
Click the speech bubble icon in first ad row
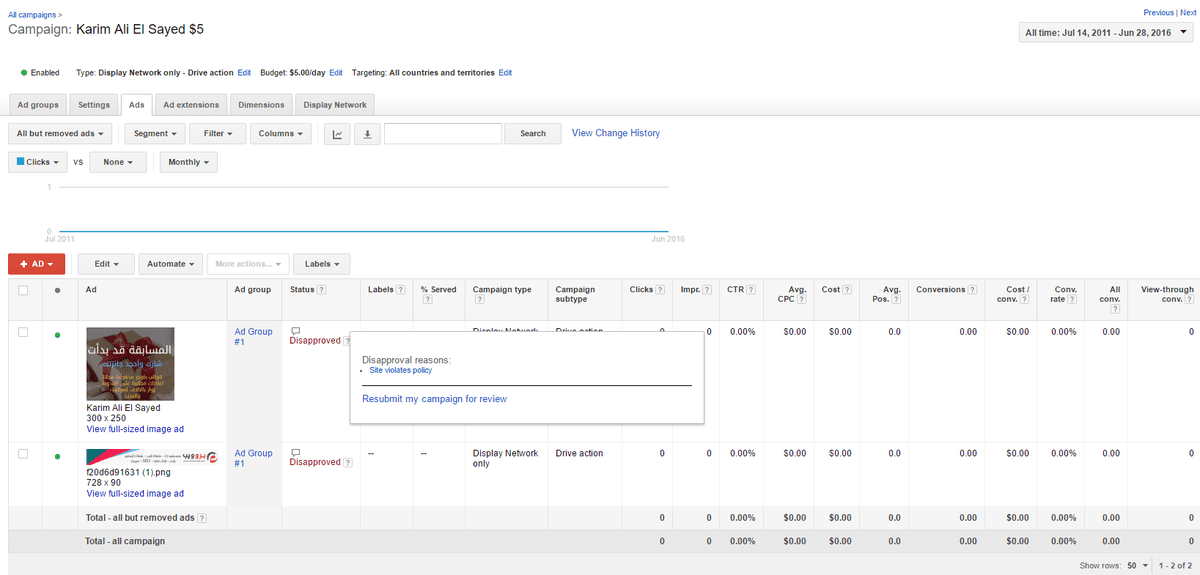coord(295,330)
